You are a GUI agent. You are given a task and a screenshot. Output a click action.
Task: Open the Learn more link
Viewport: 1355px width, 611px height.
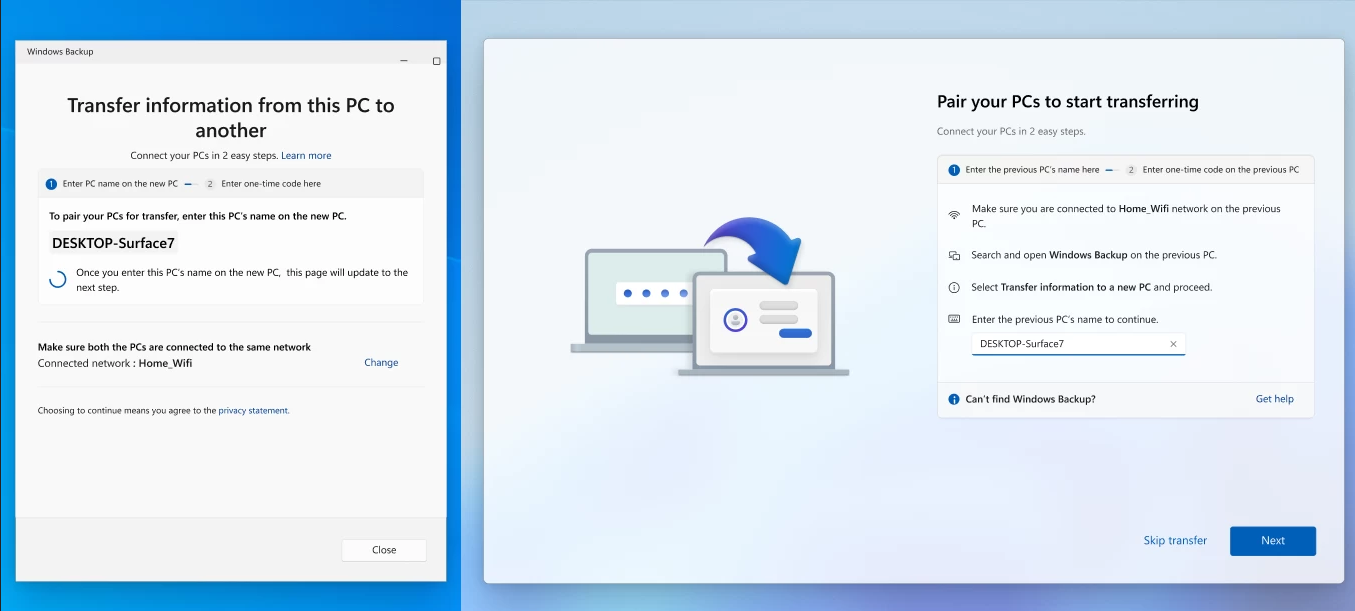(x=306, y=156)
